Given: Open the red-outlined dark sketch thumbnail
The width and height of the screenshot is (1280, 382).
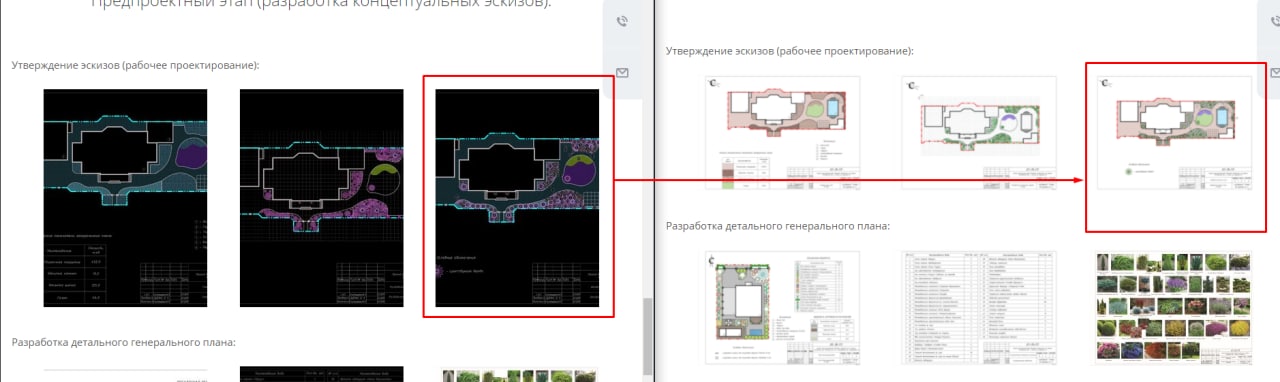Looking at the screenshot, I should tap(517, 198).
